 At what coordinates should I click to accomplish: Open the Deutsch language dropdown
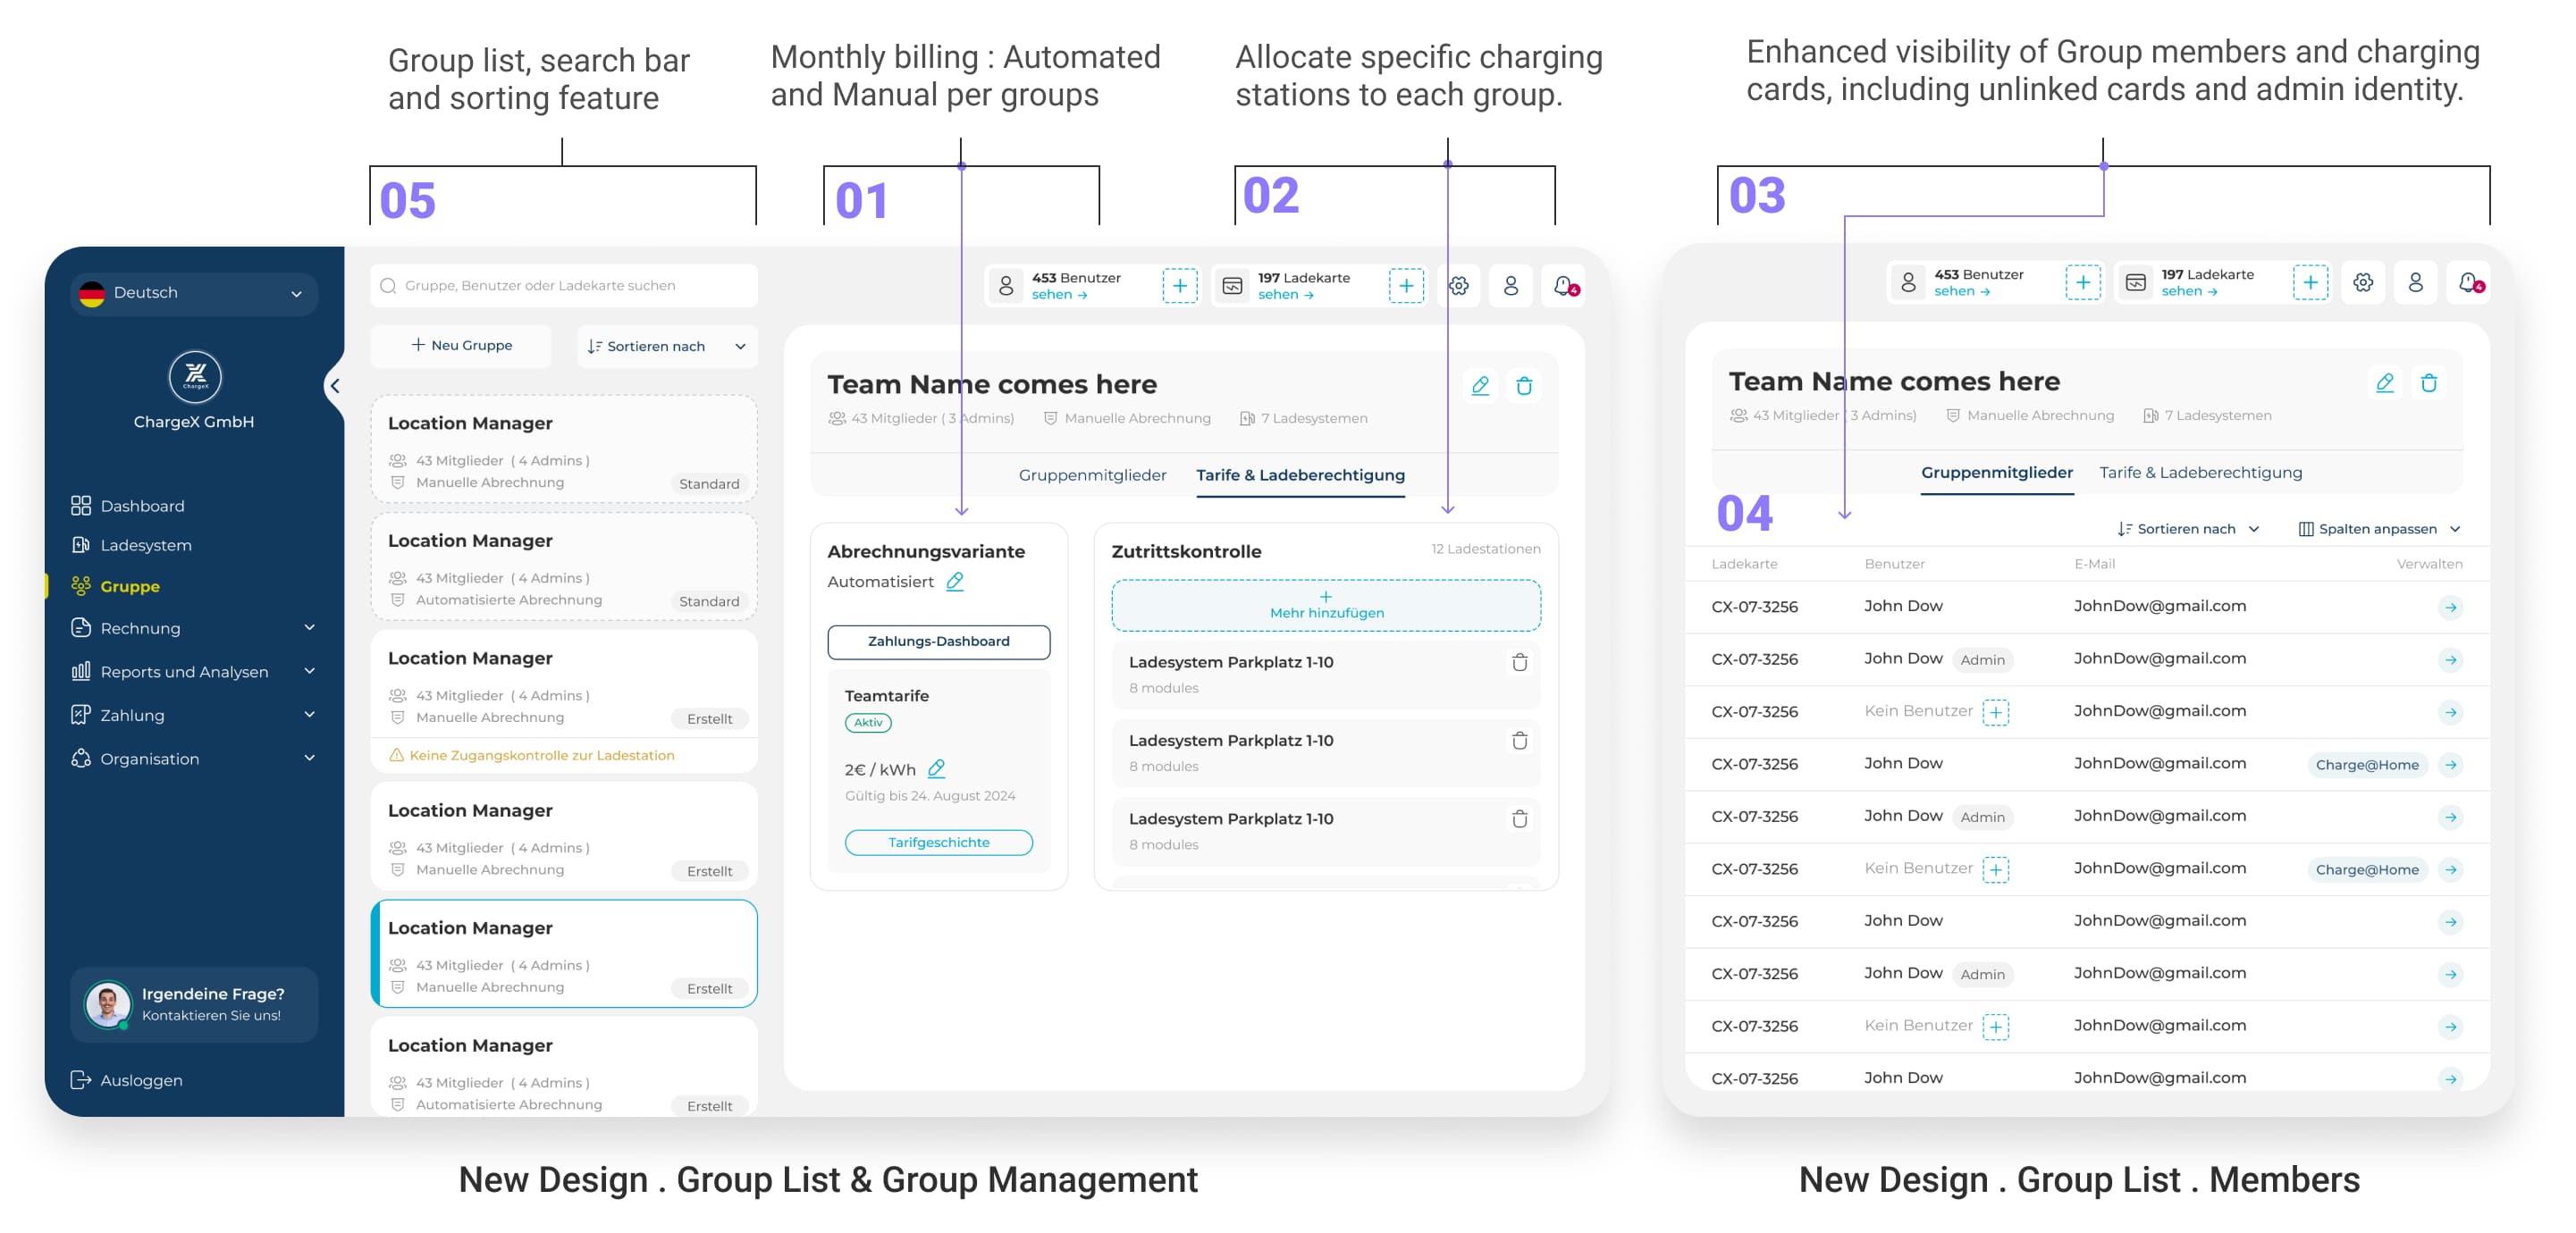click(194, 293)
